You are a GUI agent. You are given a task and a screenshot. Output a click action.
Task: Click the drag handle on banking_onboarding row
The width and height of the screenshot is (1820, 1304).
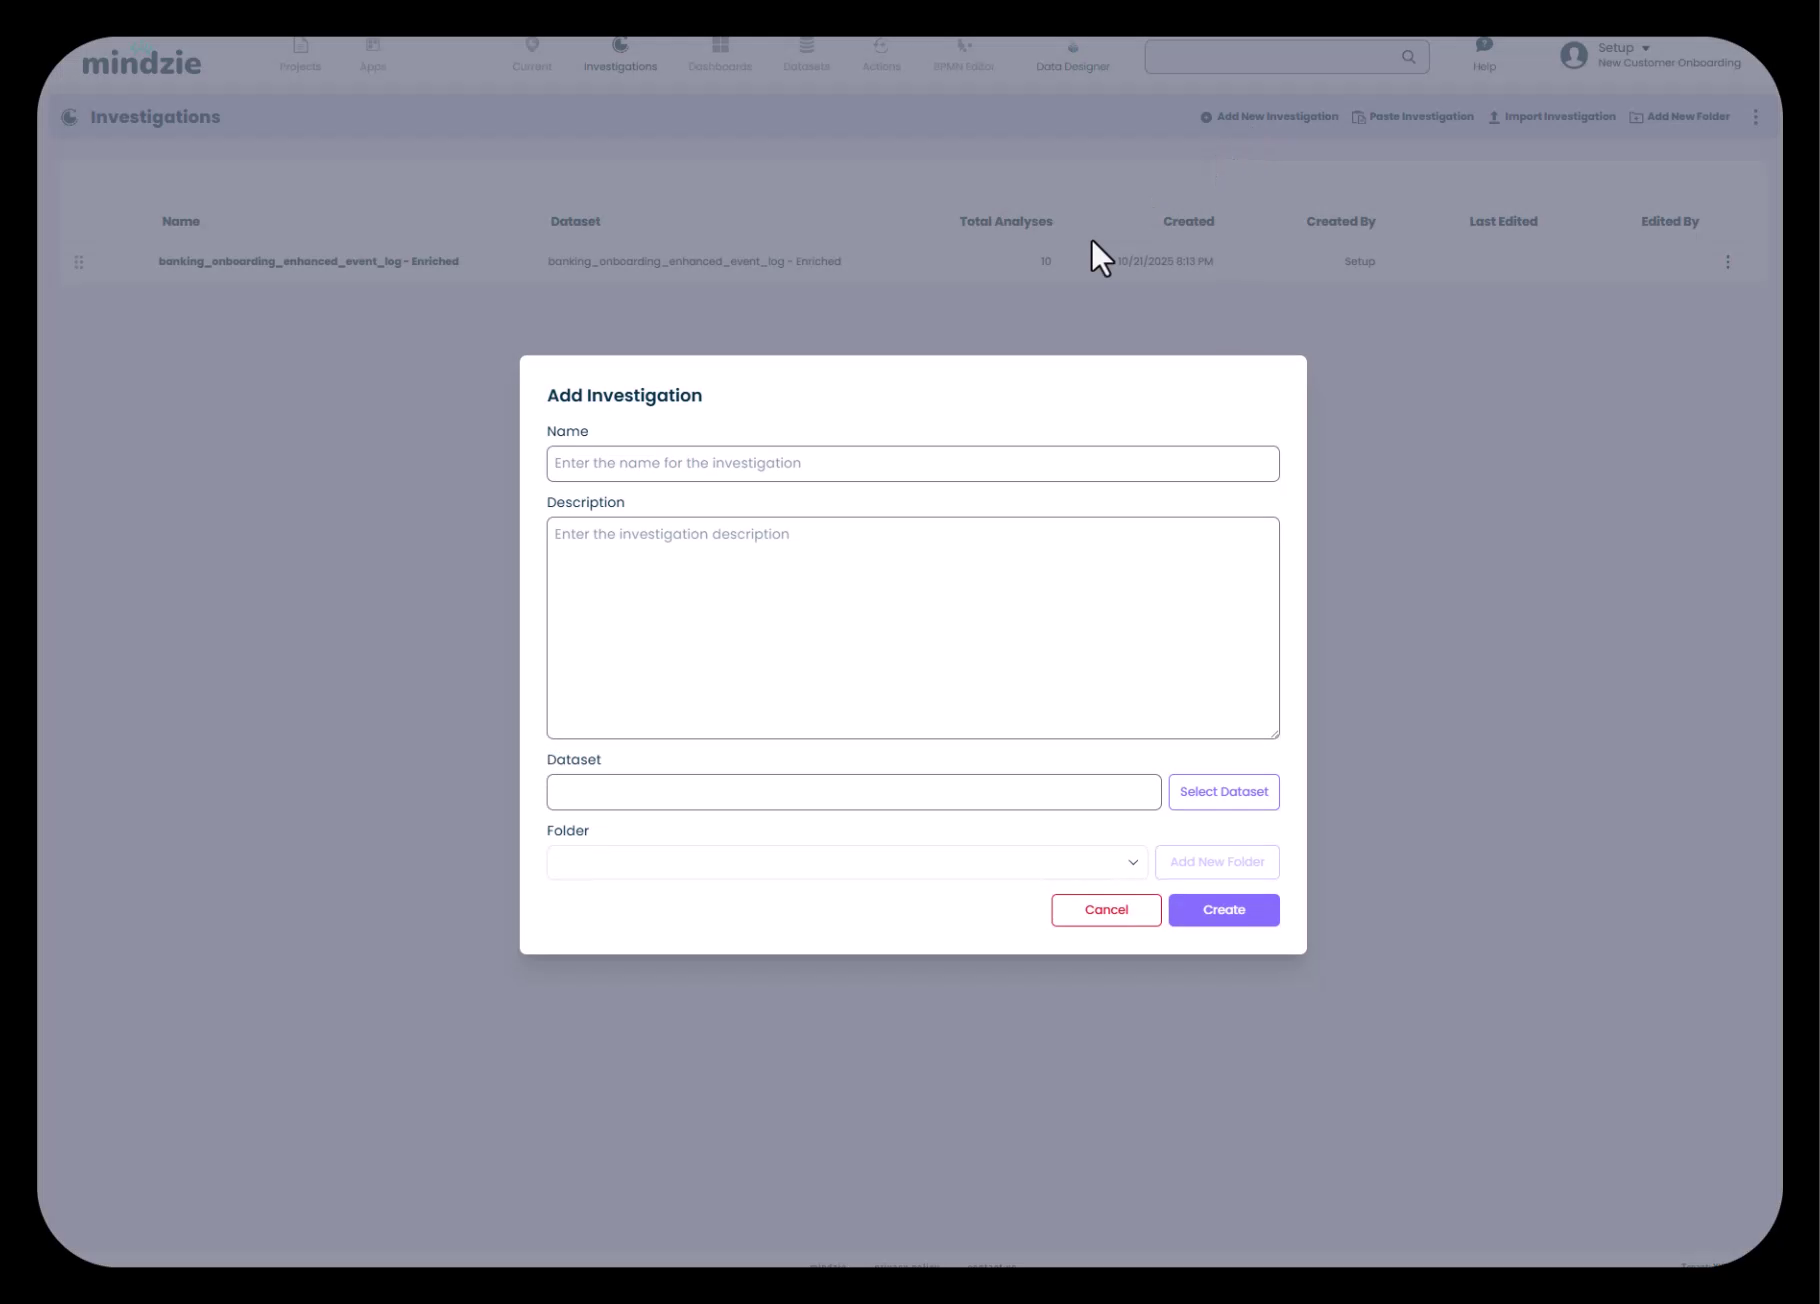click(79, 262)
